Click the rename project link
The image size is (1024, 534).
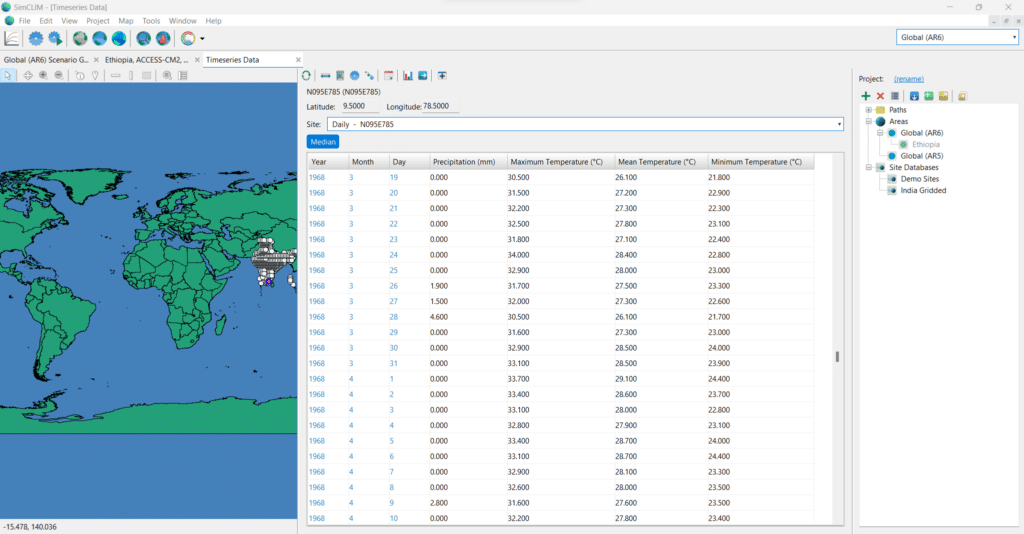(x=908, y=78)
